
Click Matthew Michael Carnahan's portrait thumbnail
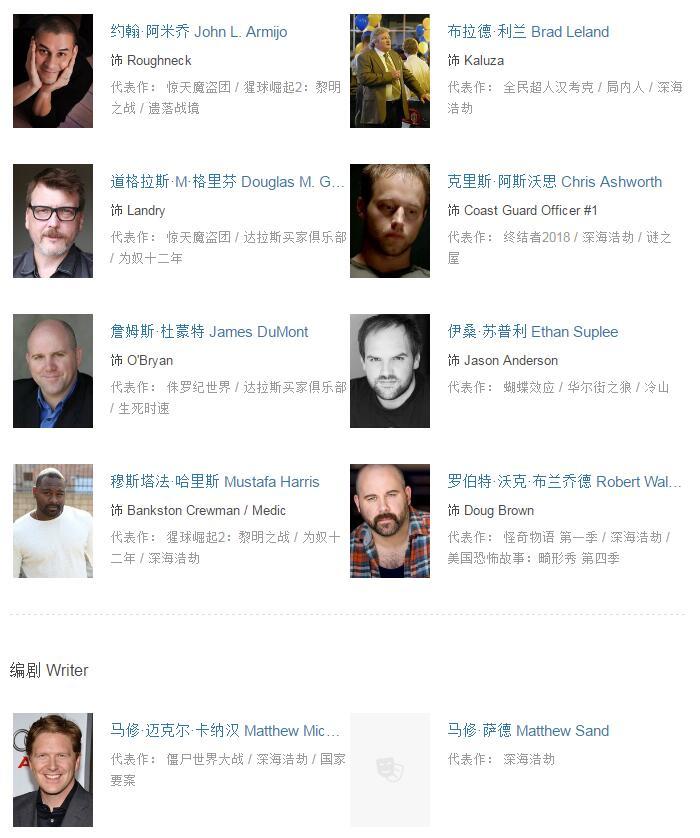53,770
